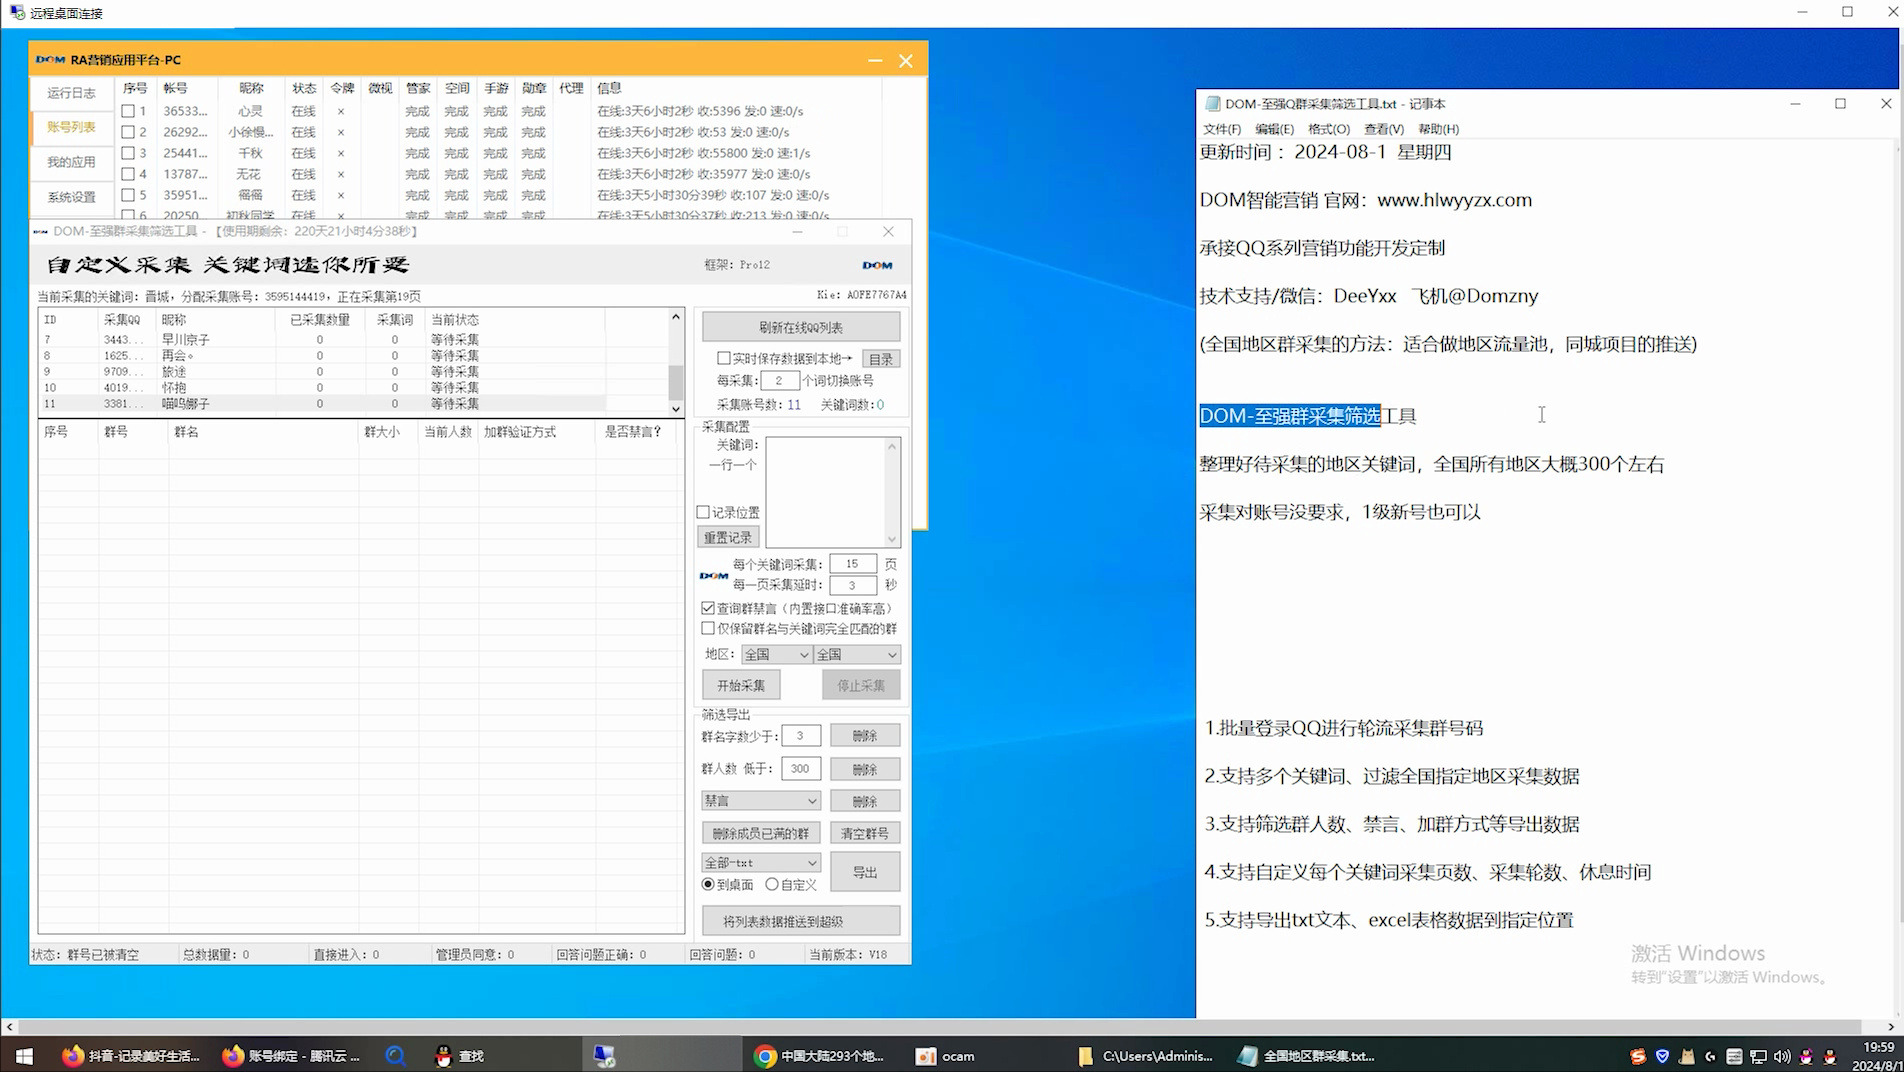This screenshot has height=1072, width=1904.
Task: Click scroll-down arrow of QQ account list
Action: click(x=676, y=408)
